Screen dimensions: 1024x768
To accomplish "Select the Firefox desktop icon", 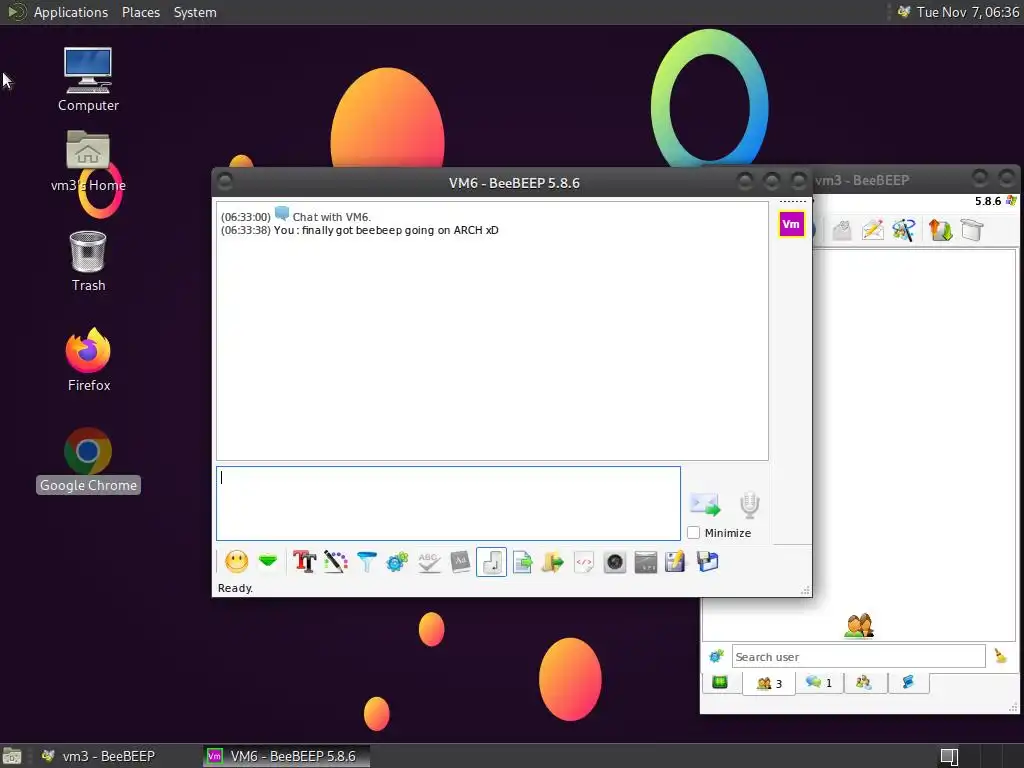I will click(x=88, y=360).
